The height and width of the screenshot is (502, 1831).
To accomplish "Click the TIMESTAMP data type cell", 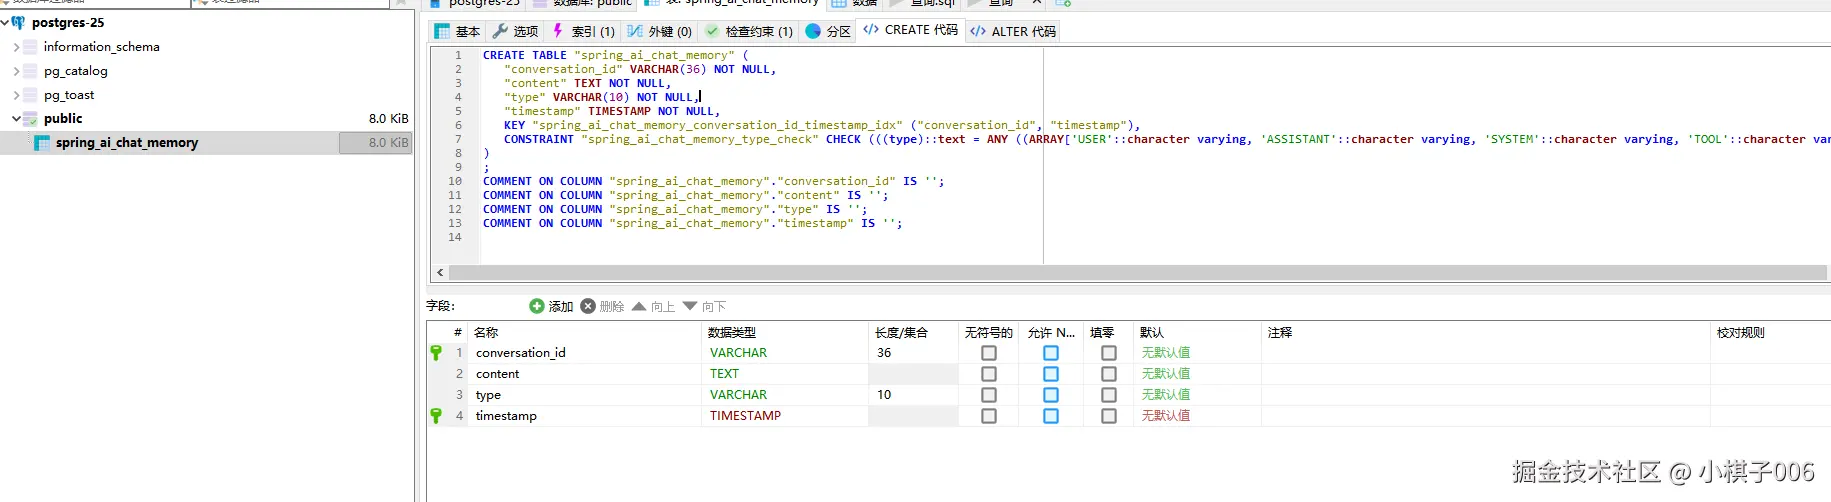I will [785, 416].
